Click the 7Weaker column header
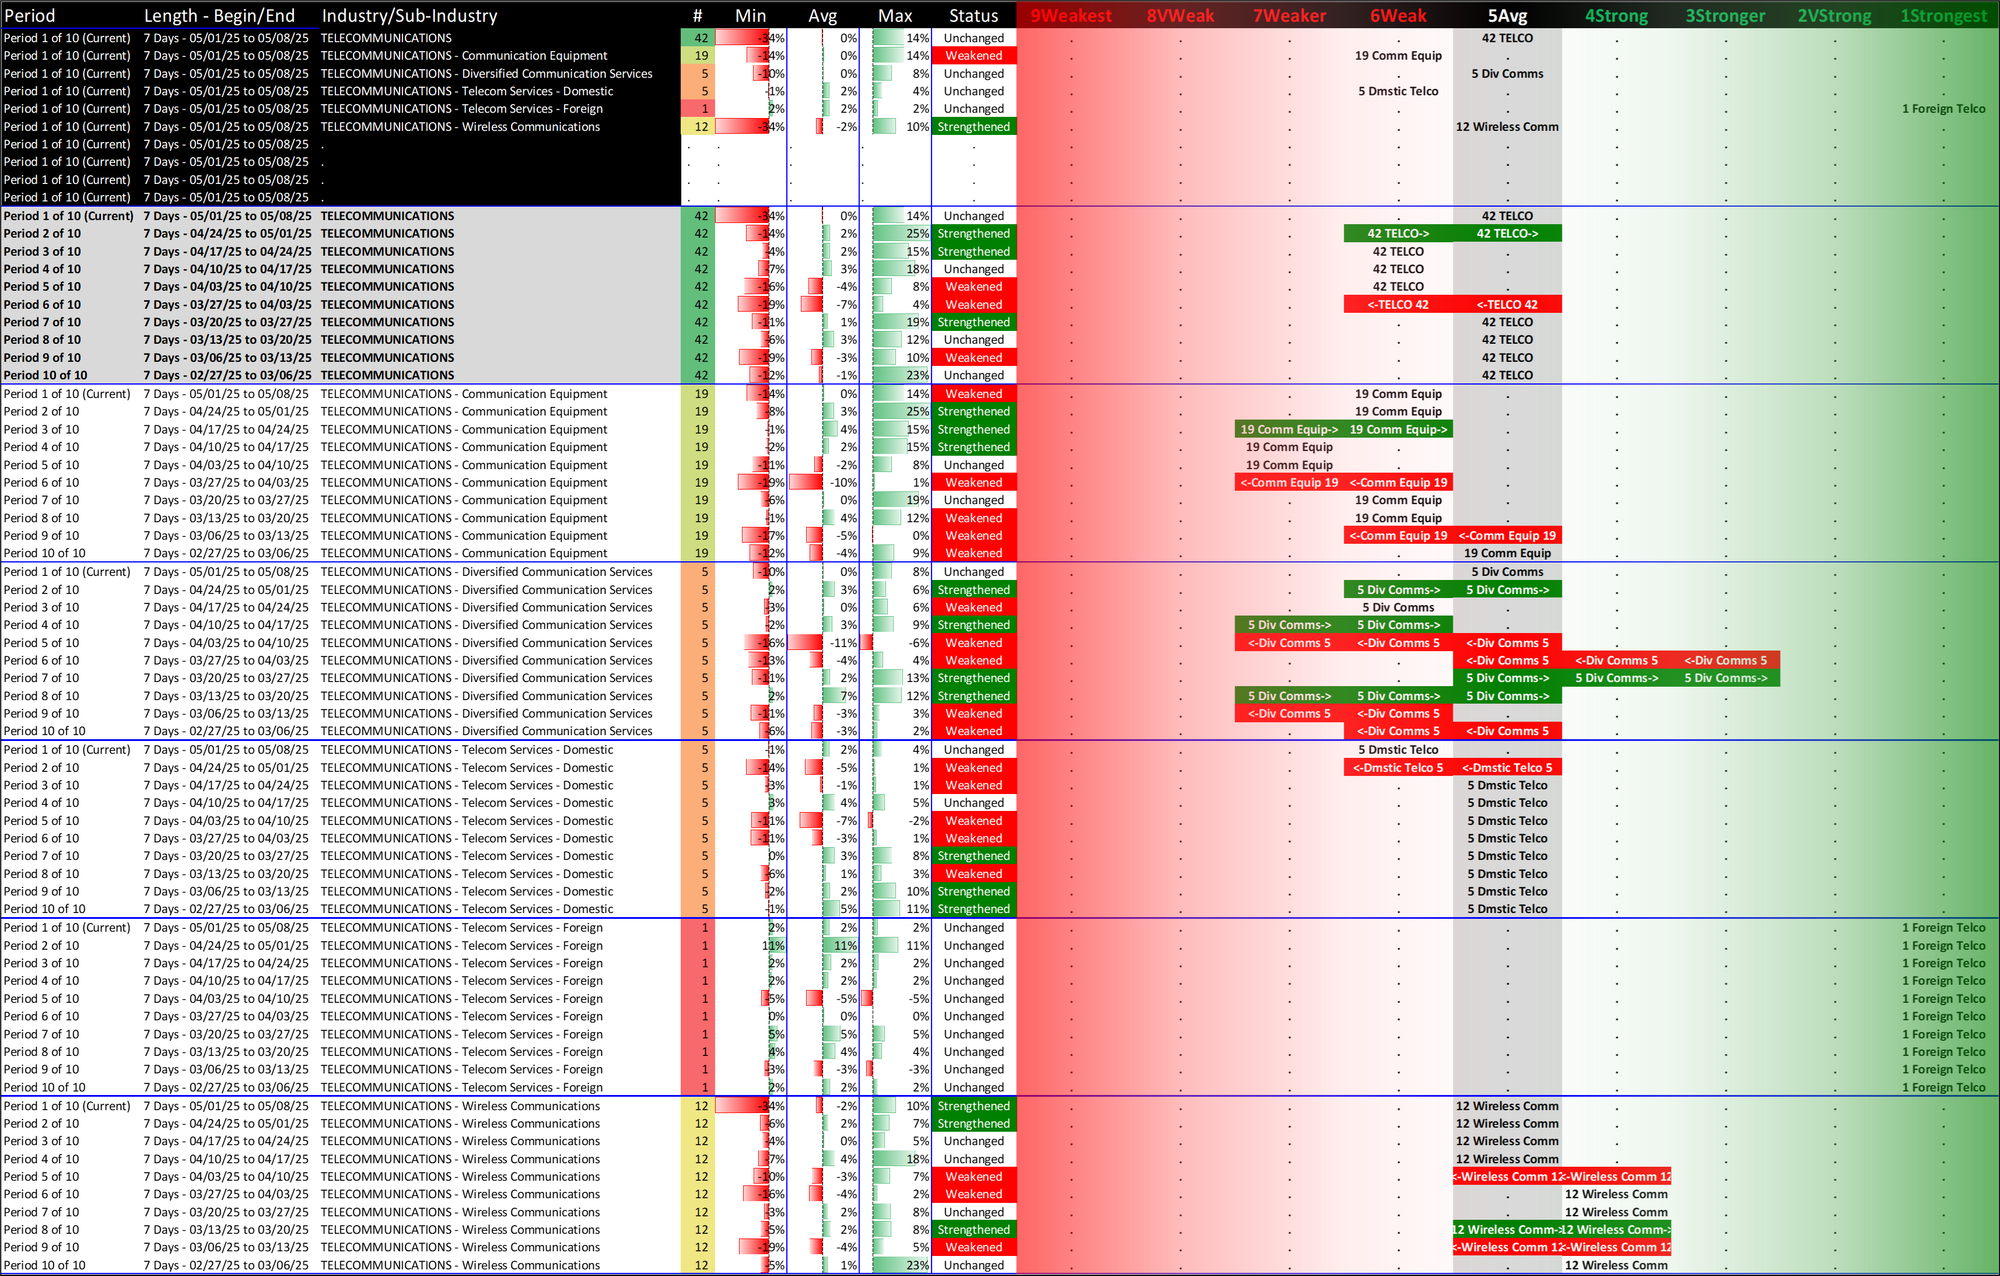 coord(1289,16)
